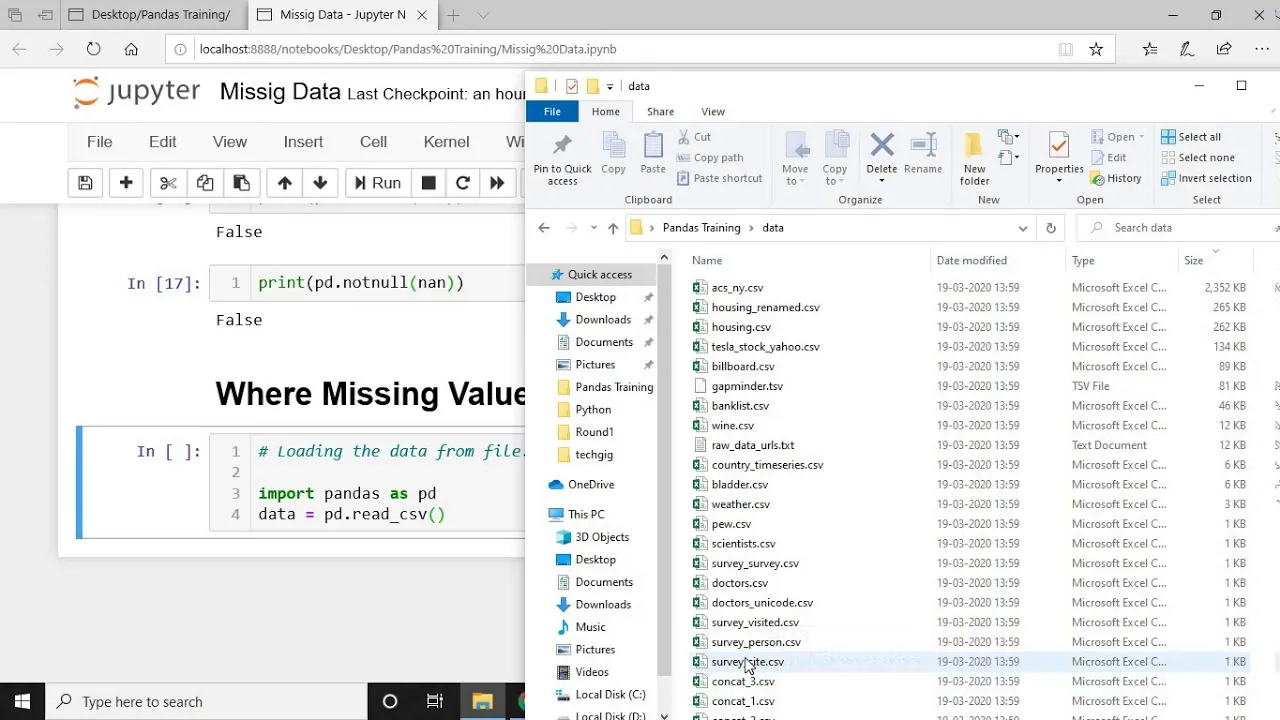Click History in the Open group
The height and width of the screenshot is (720, 1280).
pyautogui.click(x=1116, y=178)
